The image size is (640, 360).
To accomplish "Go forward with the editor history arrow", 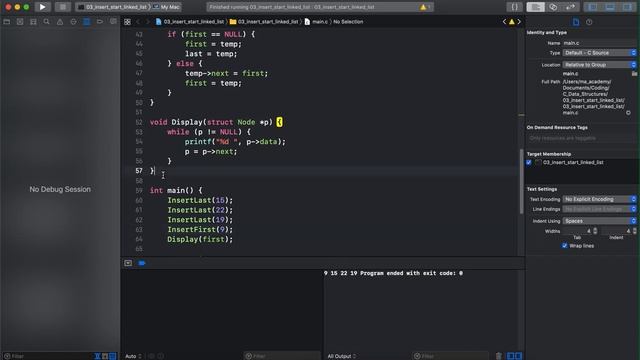I will click(147, 22).
